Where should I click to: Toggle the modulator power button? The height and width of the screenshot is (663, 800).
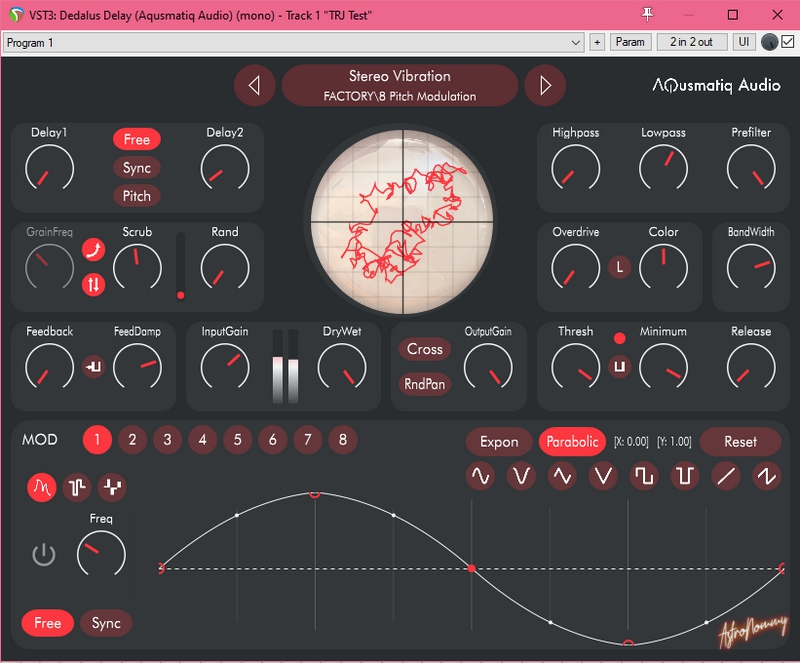tap(43, 554)
